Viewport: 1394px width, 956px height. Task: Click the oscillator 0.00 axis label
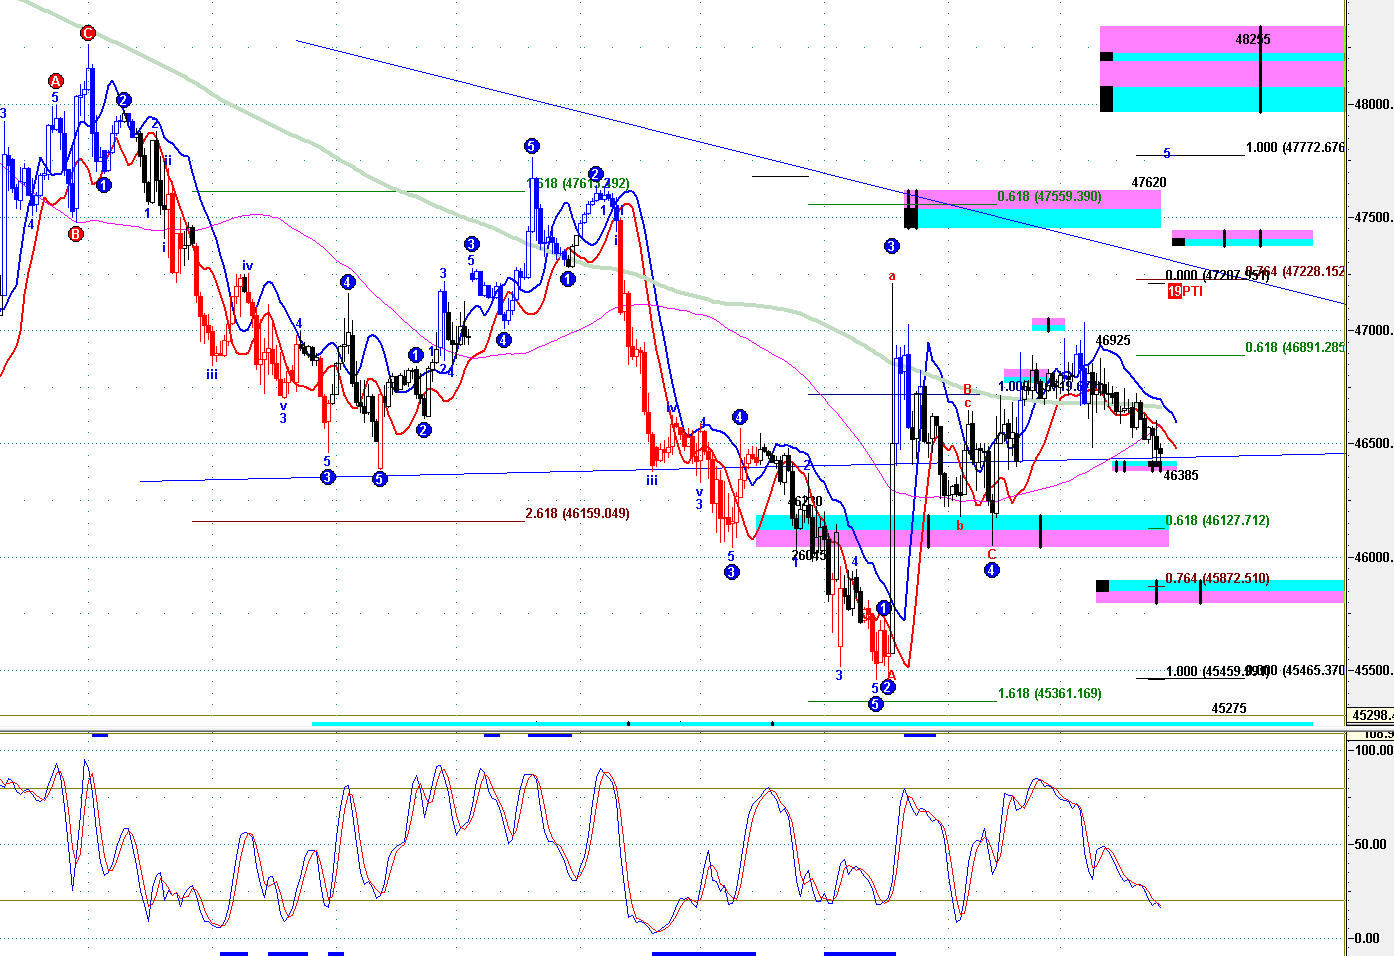pos(1368,938)
